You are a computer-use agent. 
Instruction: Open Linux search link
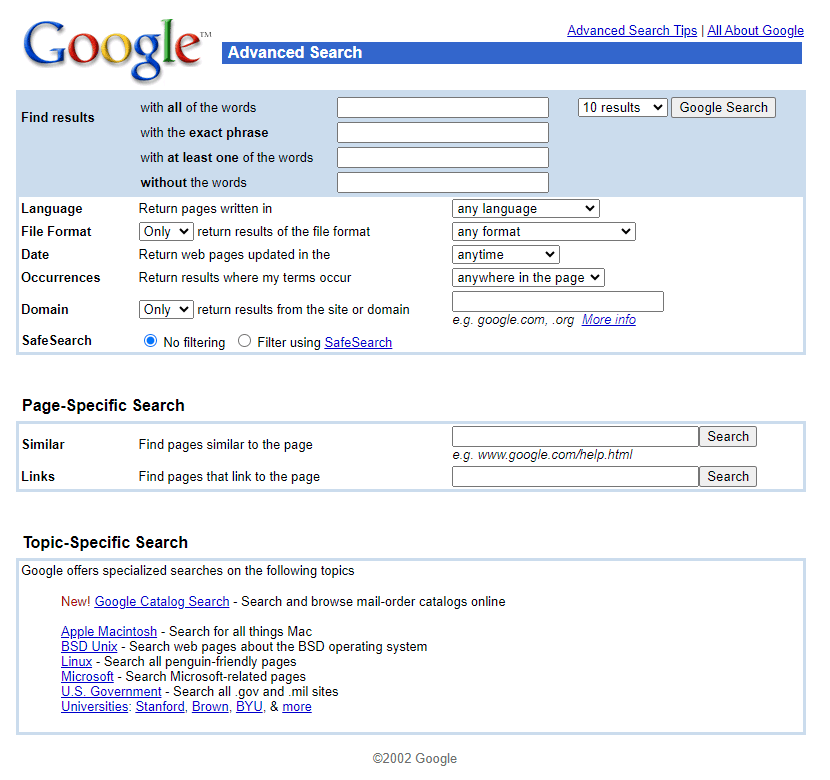point(77,661)
